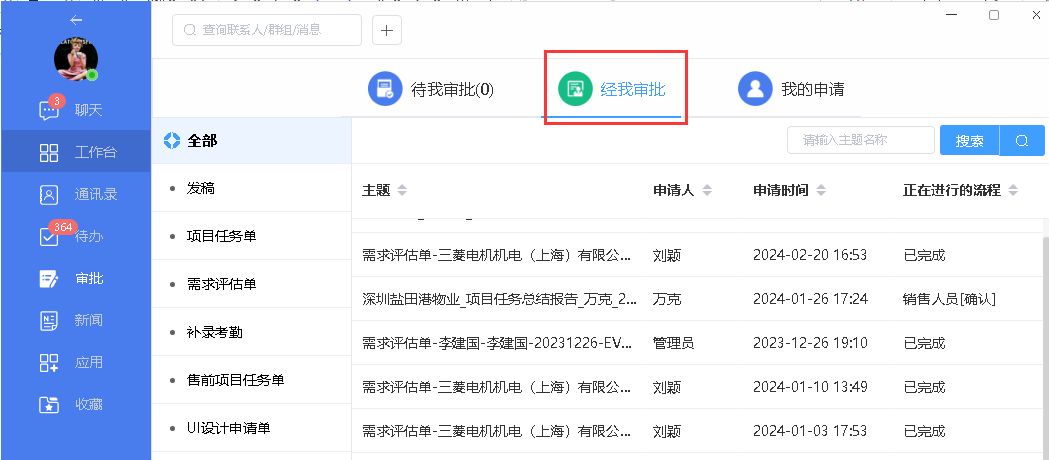The width and height of the screenshot is (1049, 460).
Task: Select 需求评估单 category in list
Action: click(222, 284)
